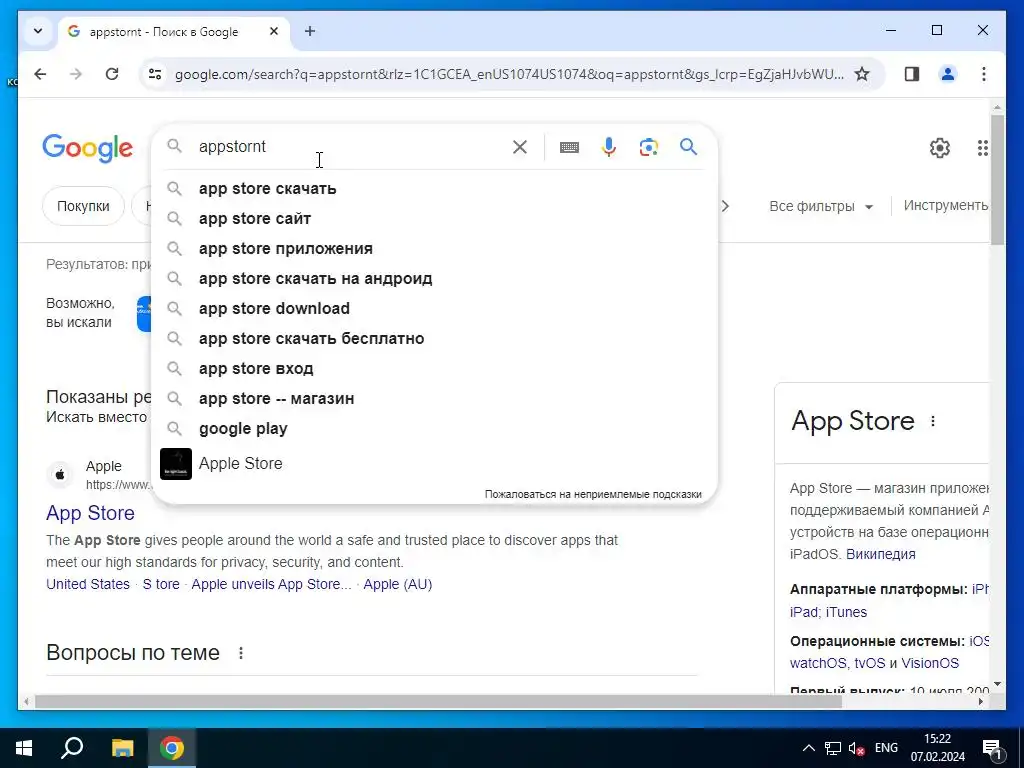Go back to the previous page
The height and width of the screenshot is (768, 1024).
40,74
